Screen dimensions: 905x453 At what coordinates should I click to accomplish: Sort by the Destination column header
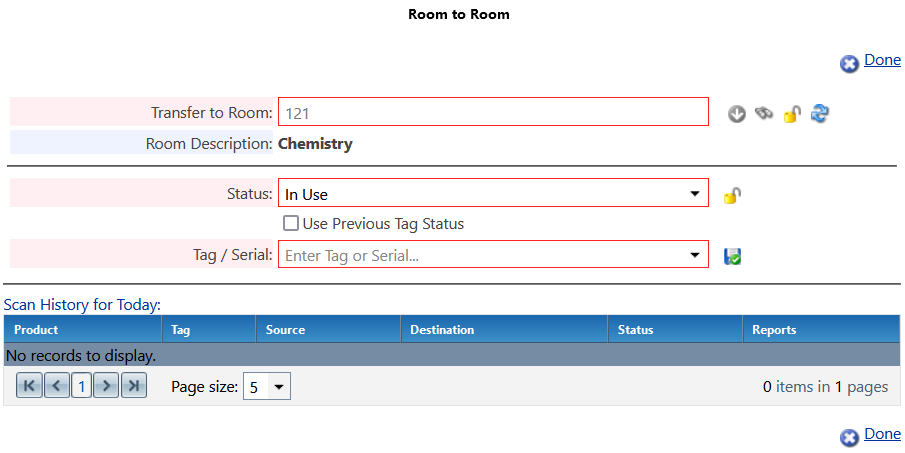[x=442, y=330]
